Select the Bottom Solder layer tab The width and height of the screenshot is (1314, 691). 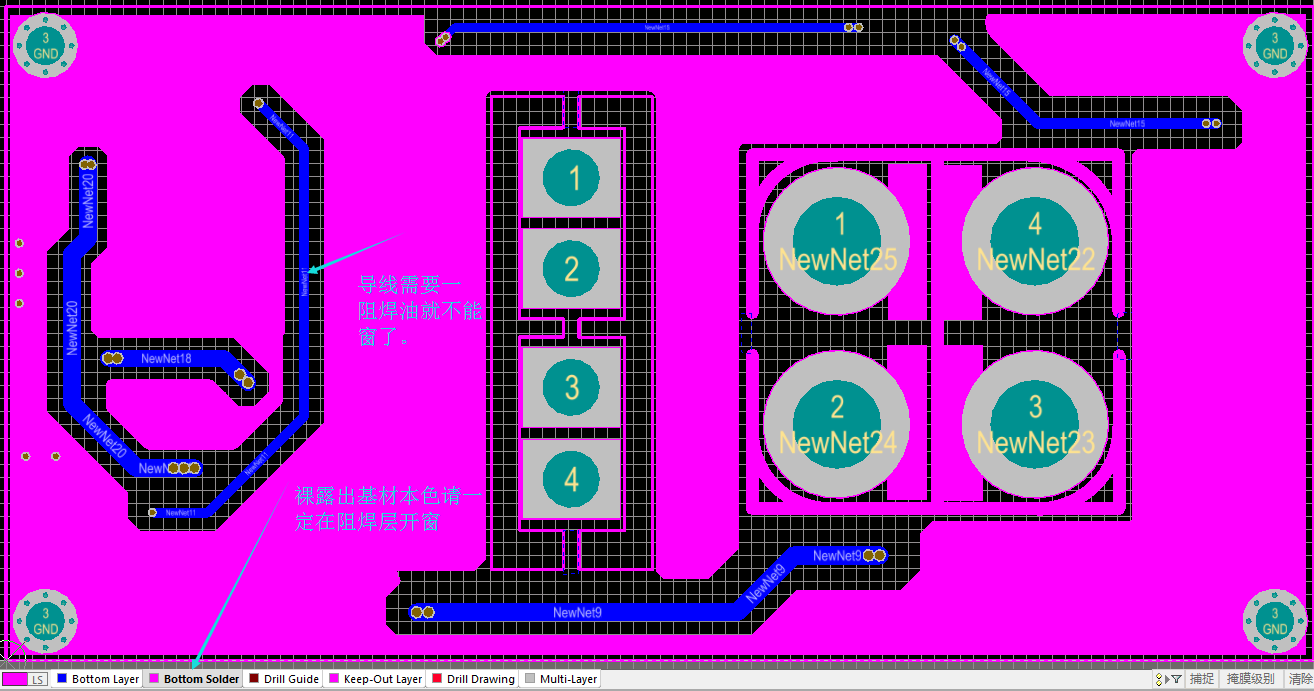tap(201, 679)
